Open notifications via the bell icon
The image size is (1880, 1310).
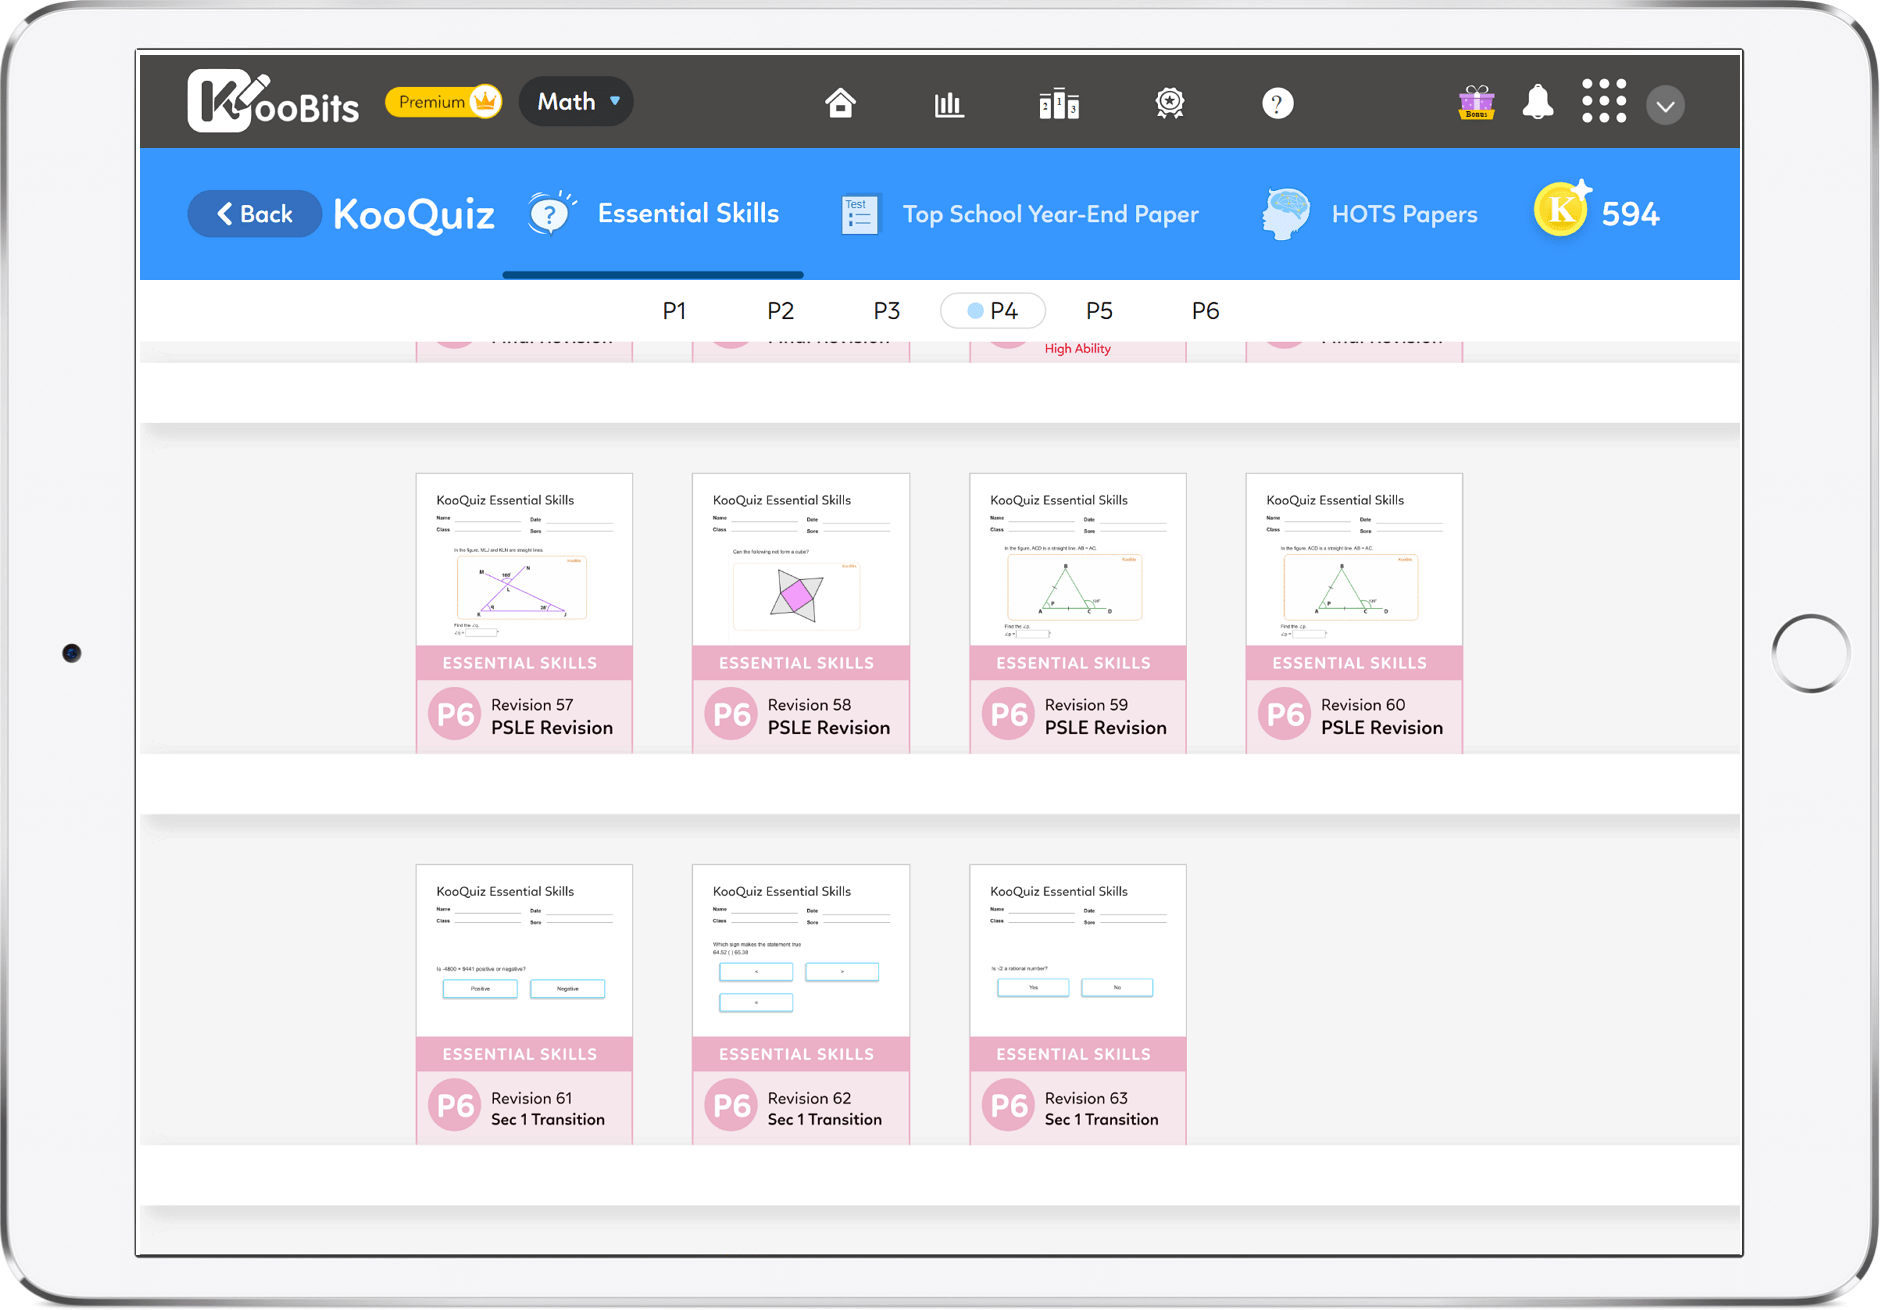point(1538,102)
